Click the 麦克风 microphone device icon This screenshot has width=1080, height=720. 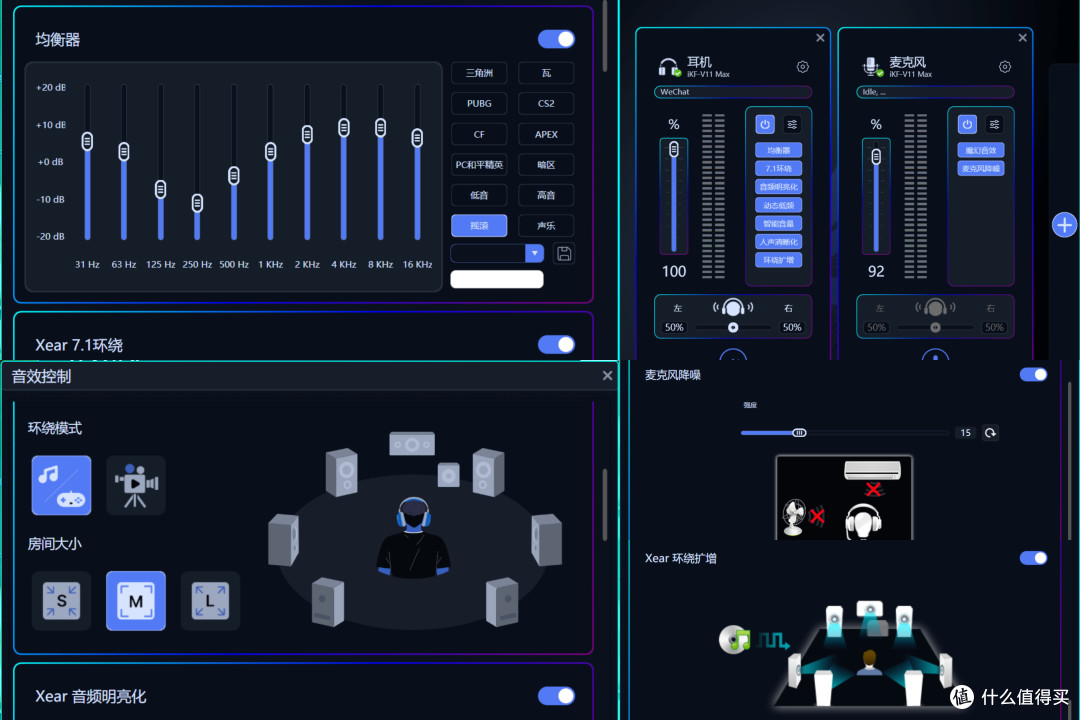click(872, 67)
